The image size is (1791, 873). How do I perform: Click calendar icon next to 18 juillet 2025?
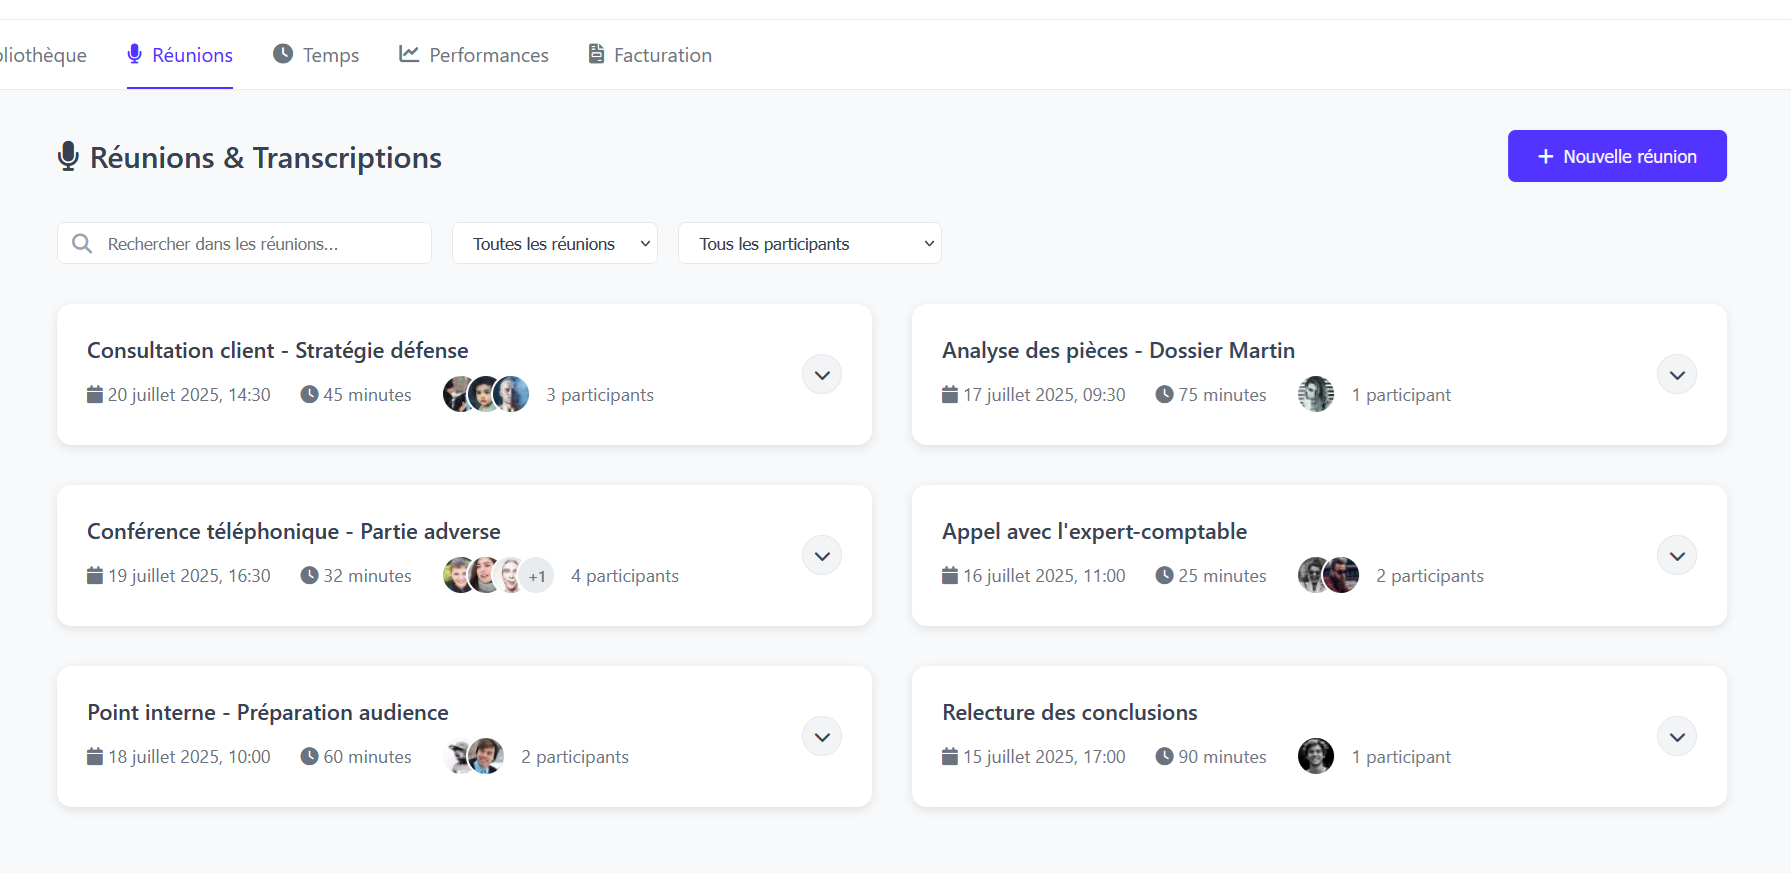coord(95,756)
